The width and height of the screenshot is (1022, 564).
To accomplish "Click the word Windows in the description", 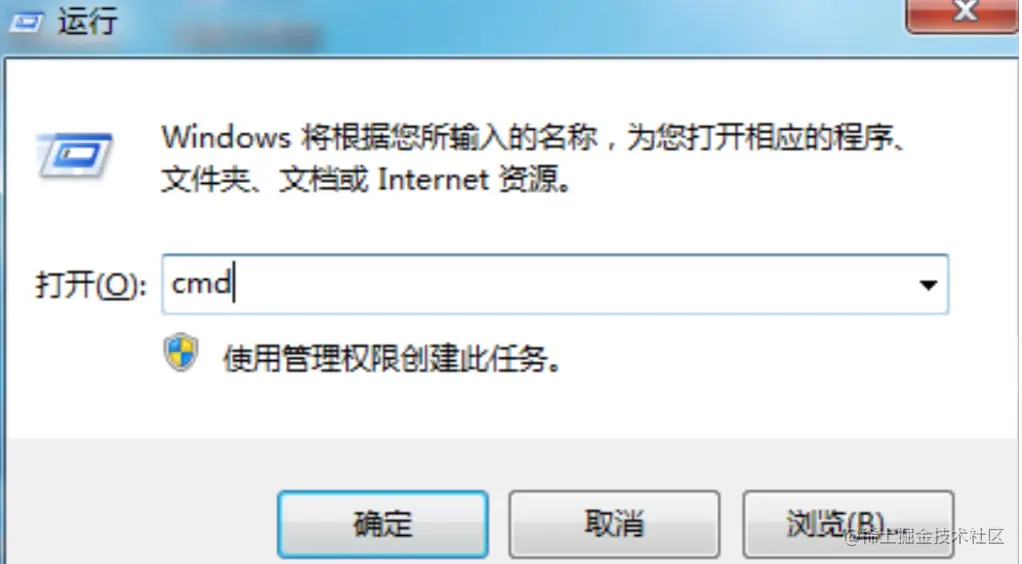I will (226, 138).
